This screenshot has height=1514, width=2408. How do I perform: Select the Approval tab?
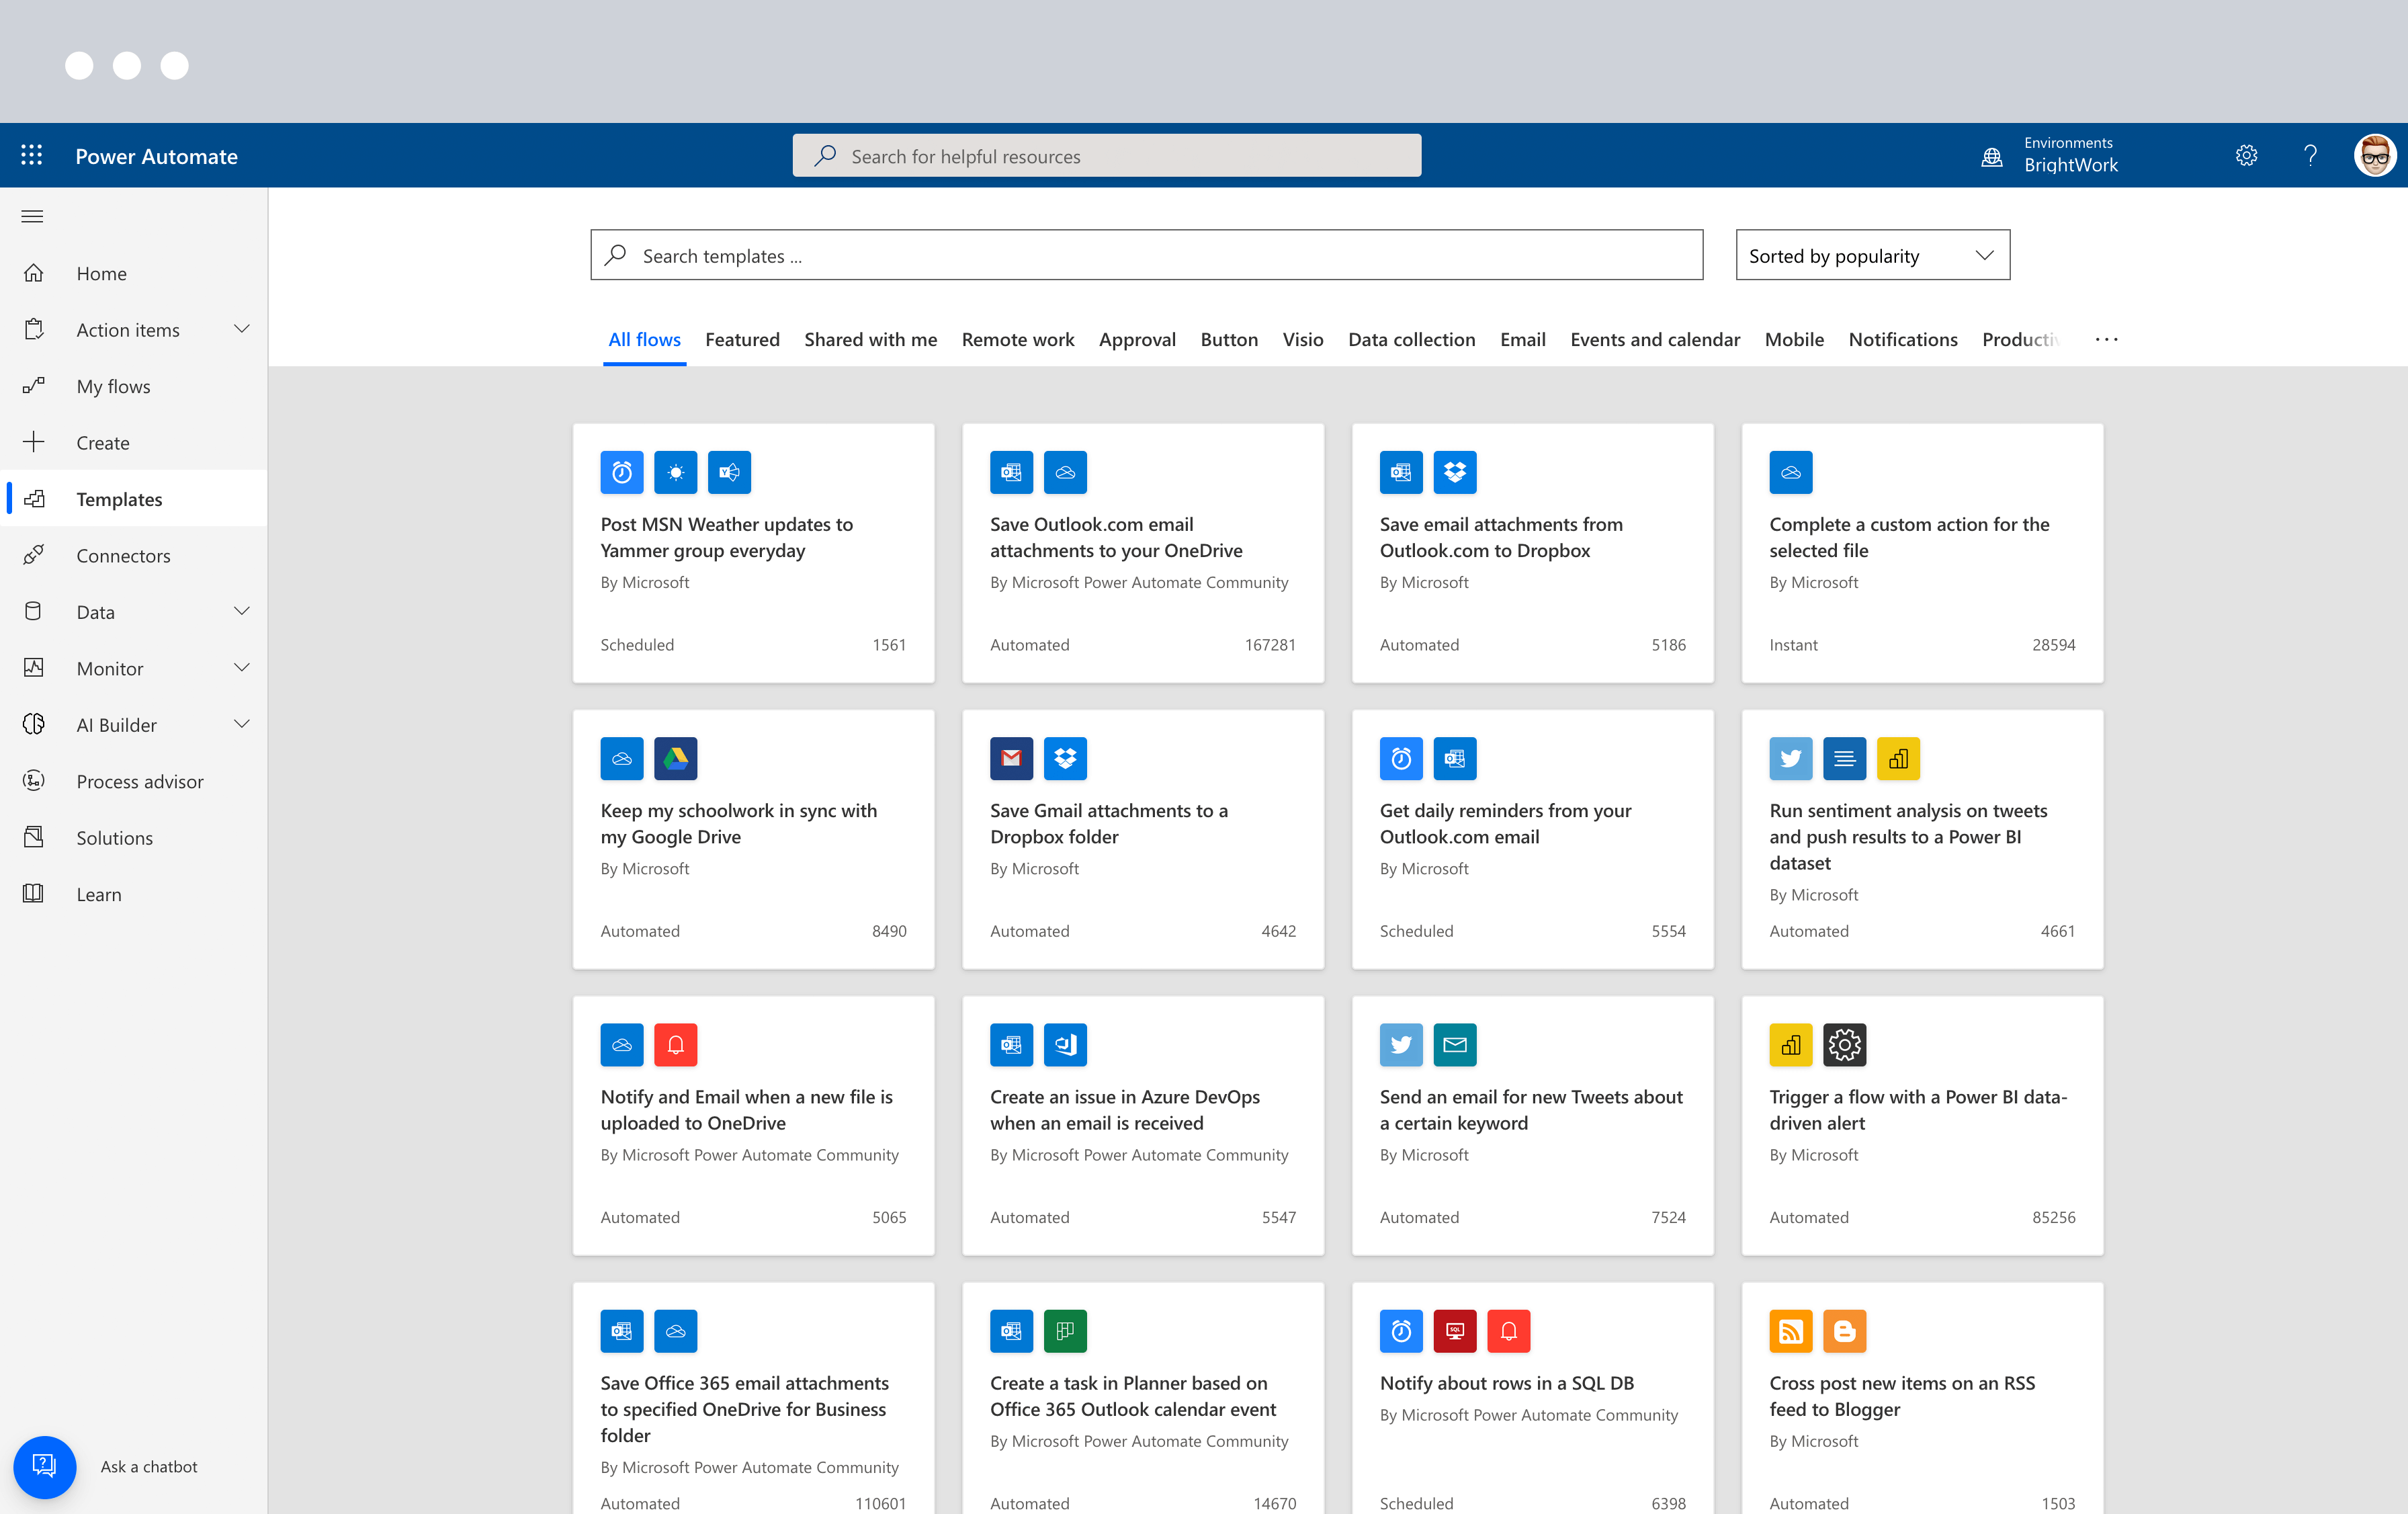pos(1137,339)
